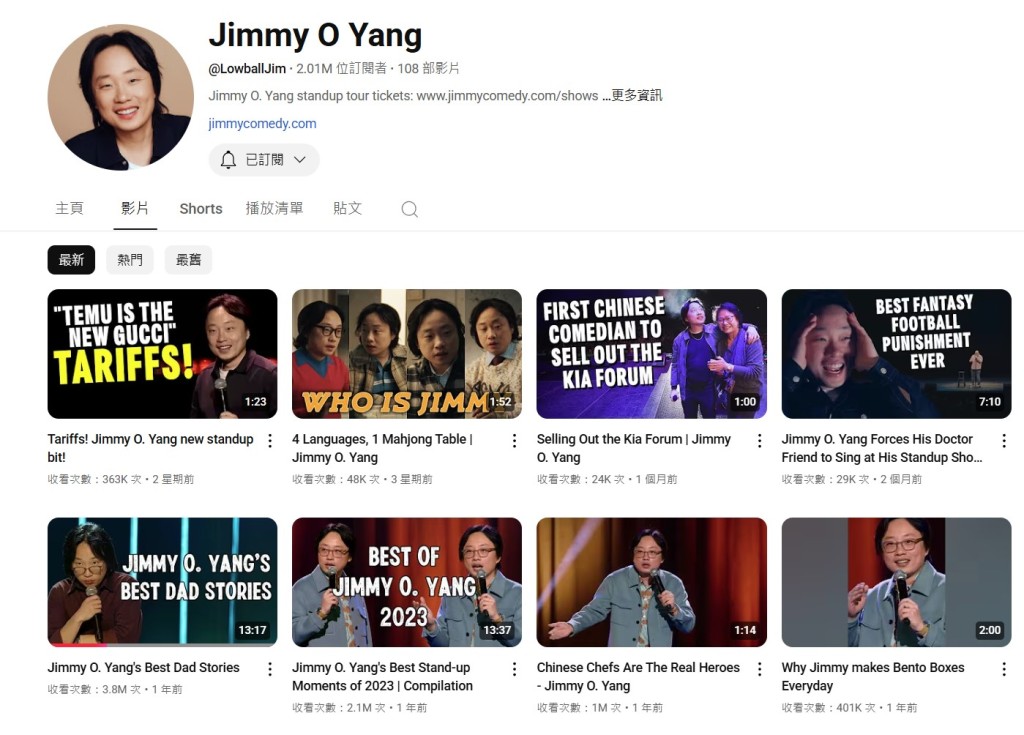The image size is (1024, 735).
Task: Switch to the 主頁 tab
Action: (x=69, y=208)
